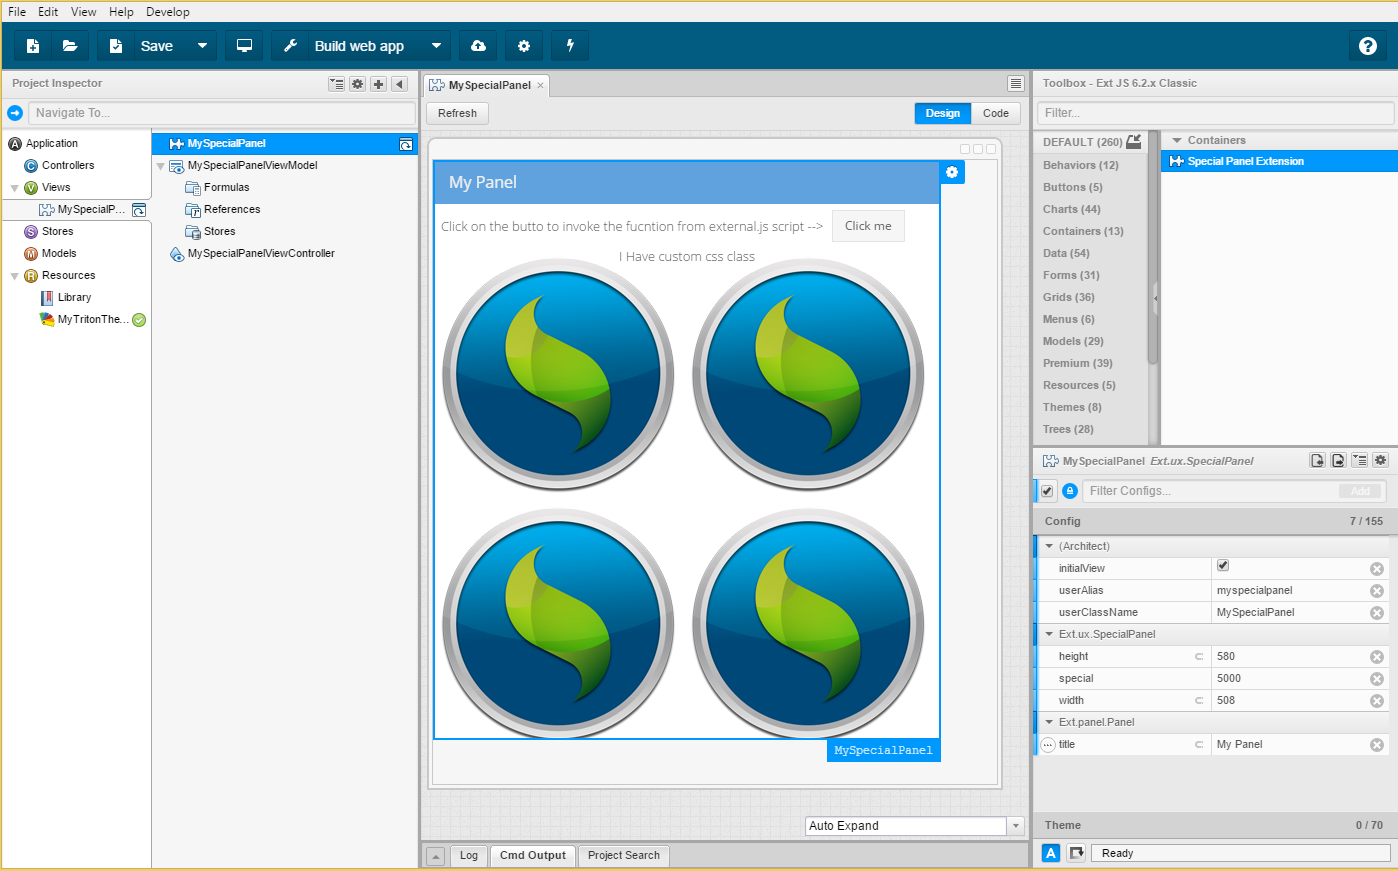Click the toolbox Filter input field
Screen dimensions: 1398x871
tap(1215, 113)
